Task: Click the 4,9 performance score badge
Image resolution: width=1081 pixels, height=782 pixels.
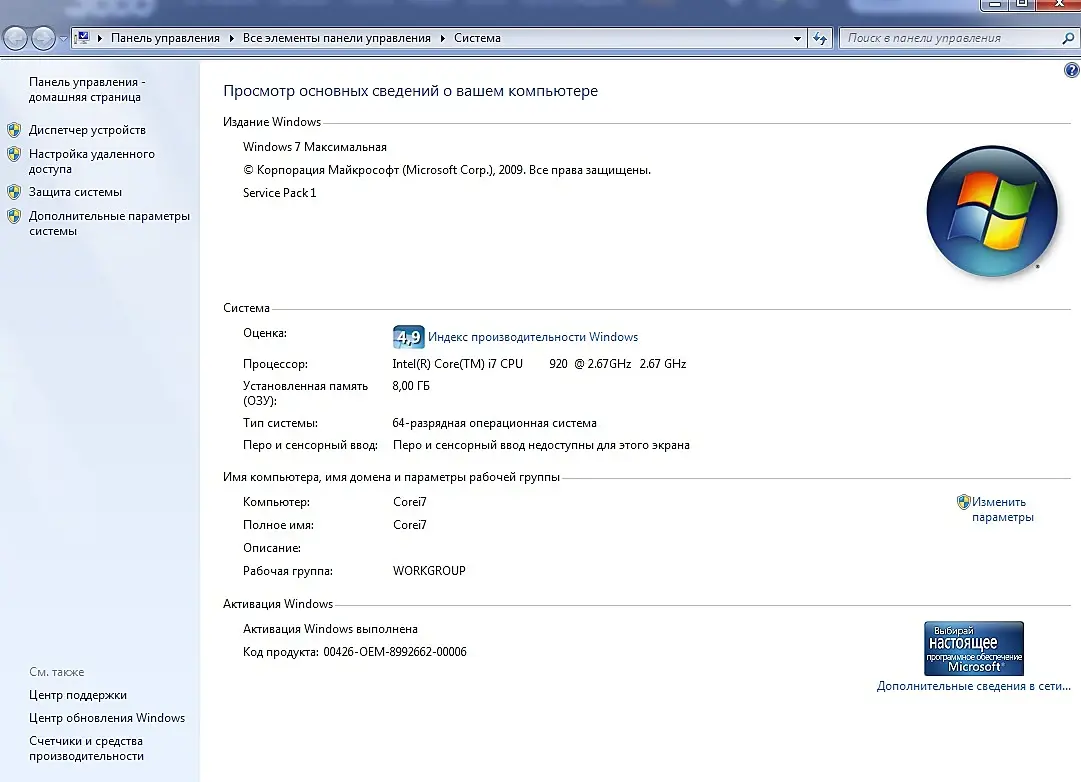Action: (408, 337)
